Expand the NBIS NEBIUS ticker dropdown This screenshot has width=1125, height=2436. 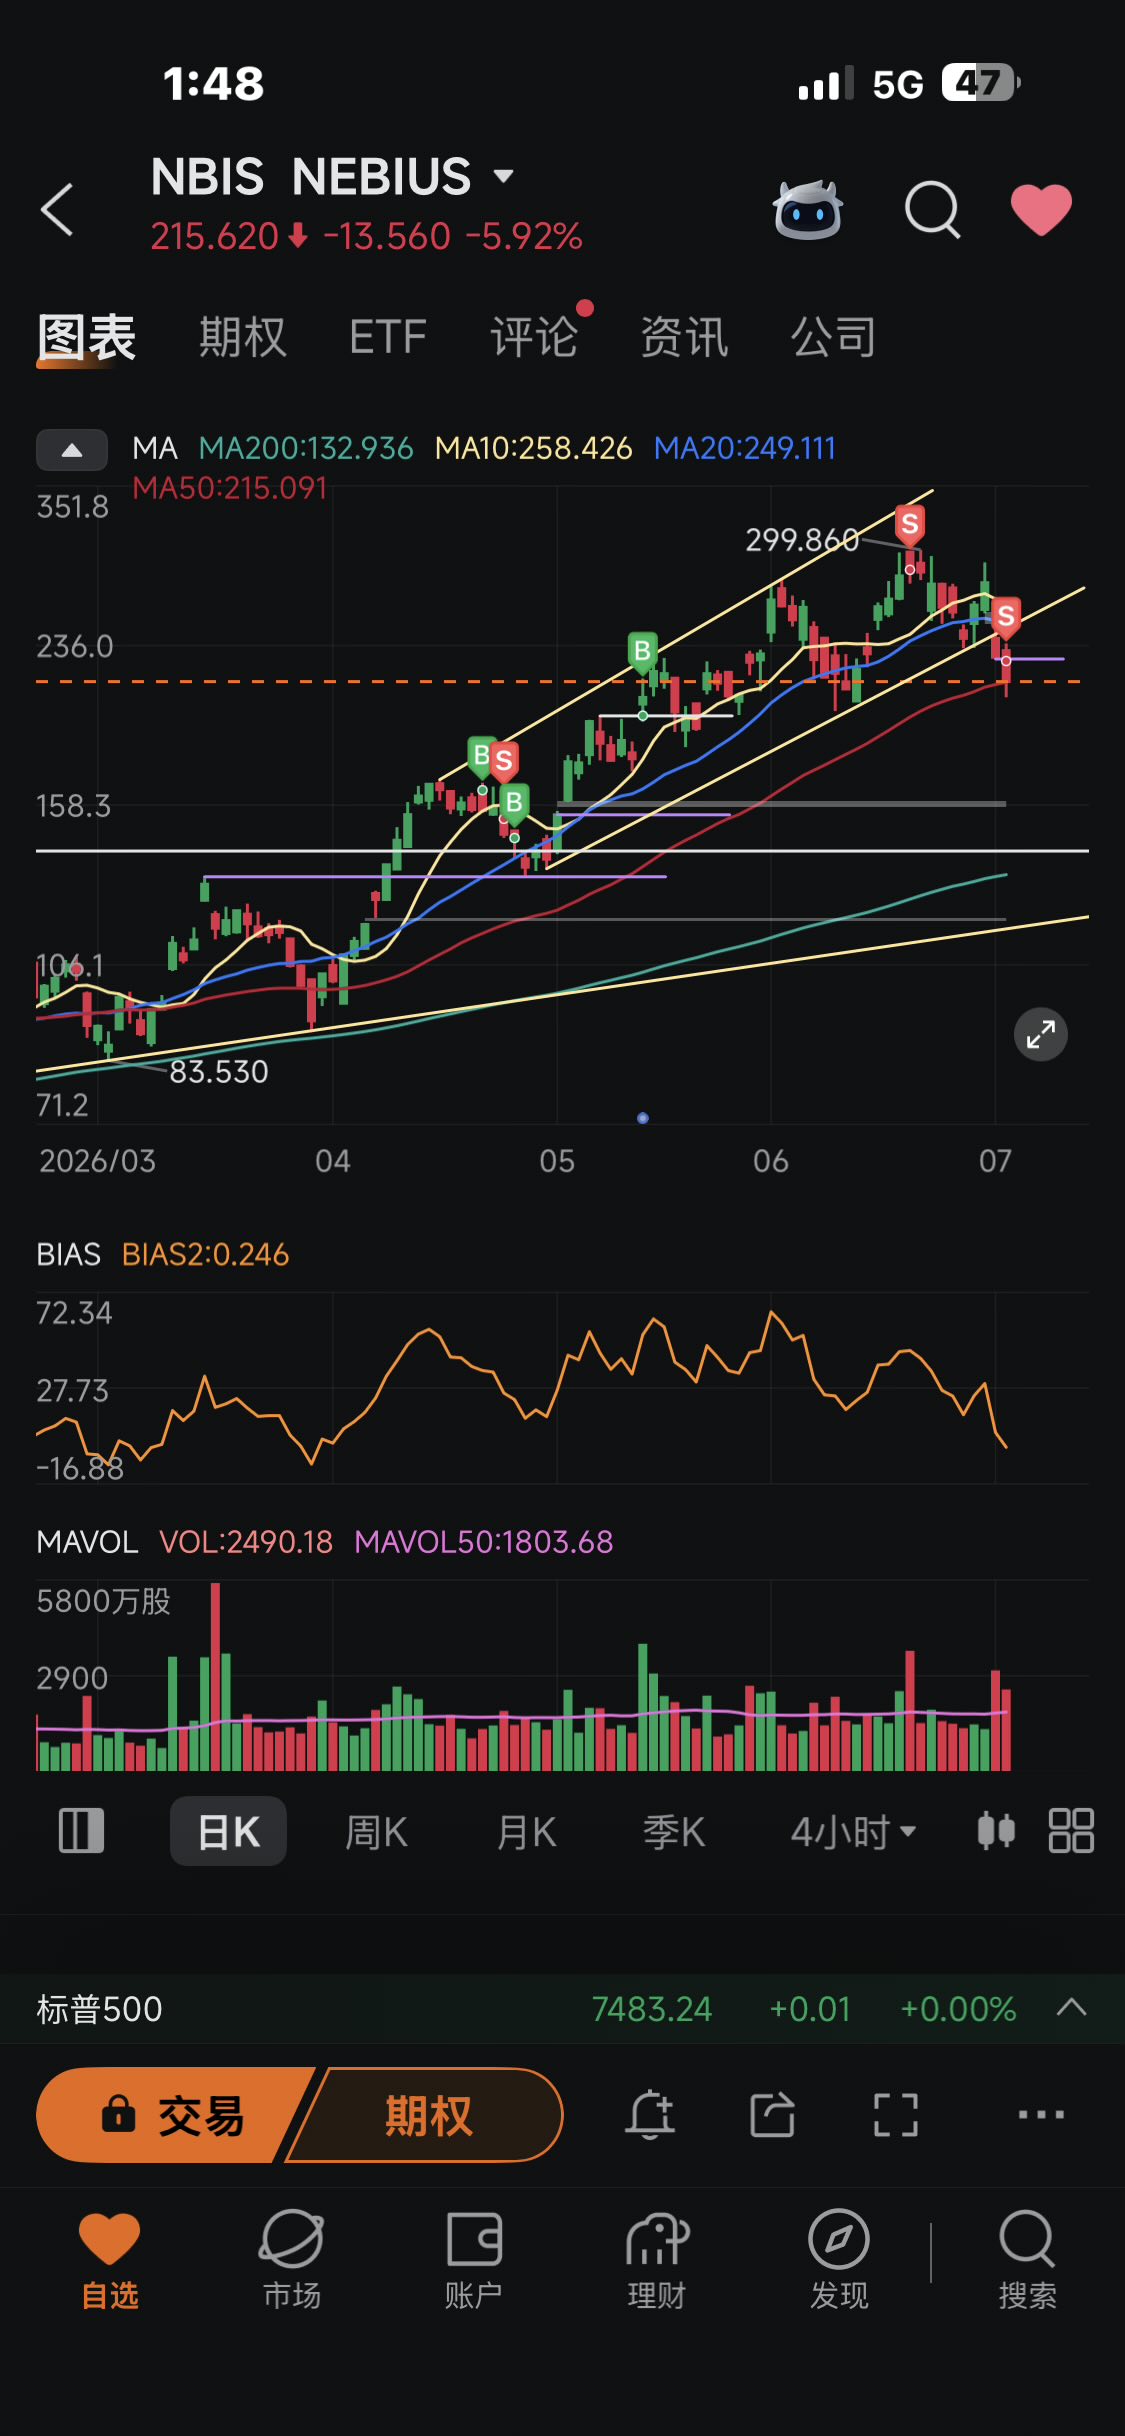tap(504, 177)
